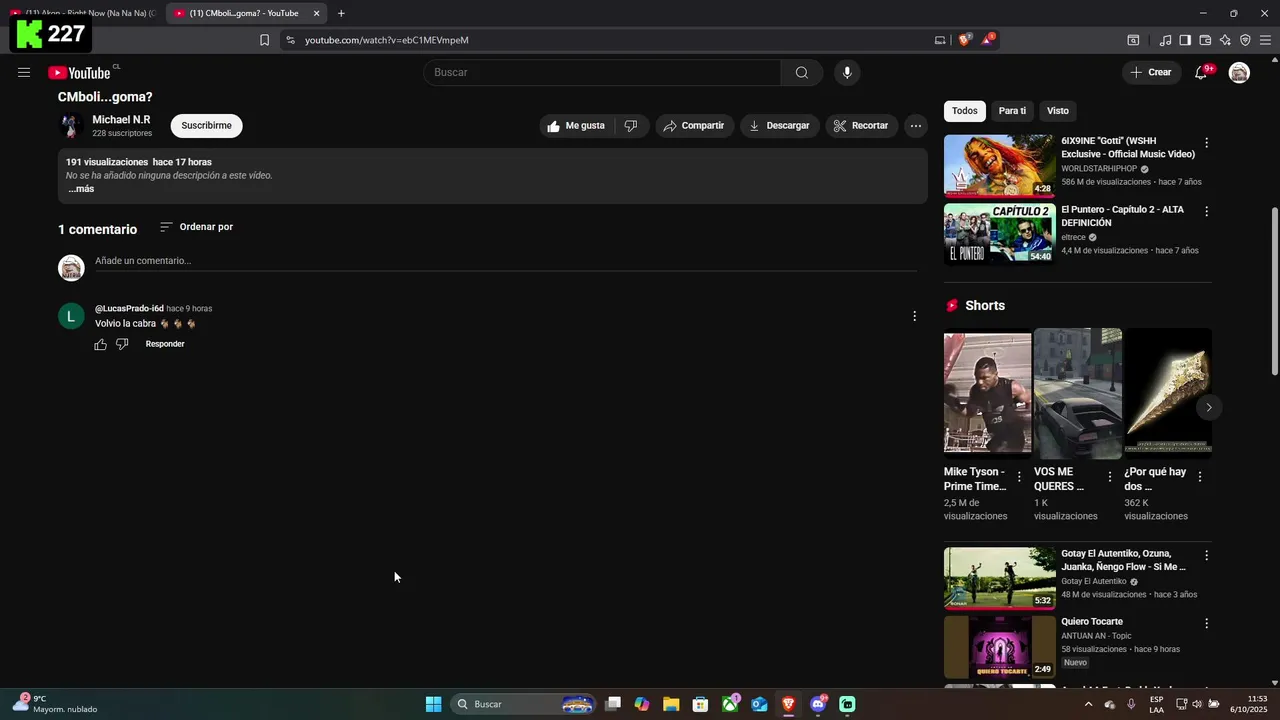Like the LucasPrado comment
The image size is (1280, 720).
(x=100, y=344)
